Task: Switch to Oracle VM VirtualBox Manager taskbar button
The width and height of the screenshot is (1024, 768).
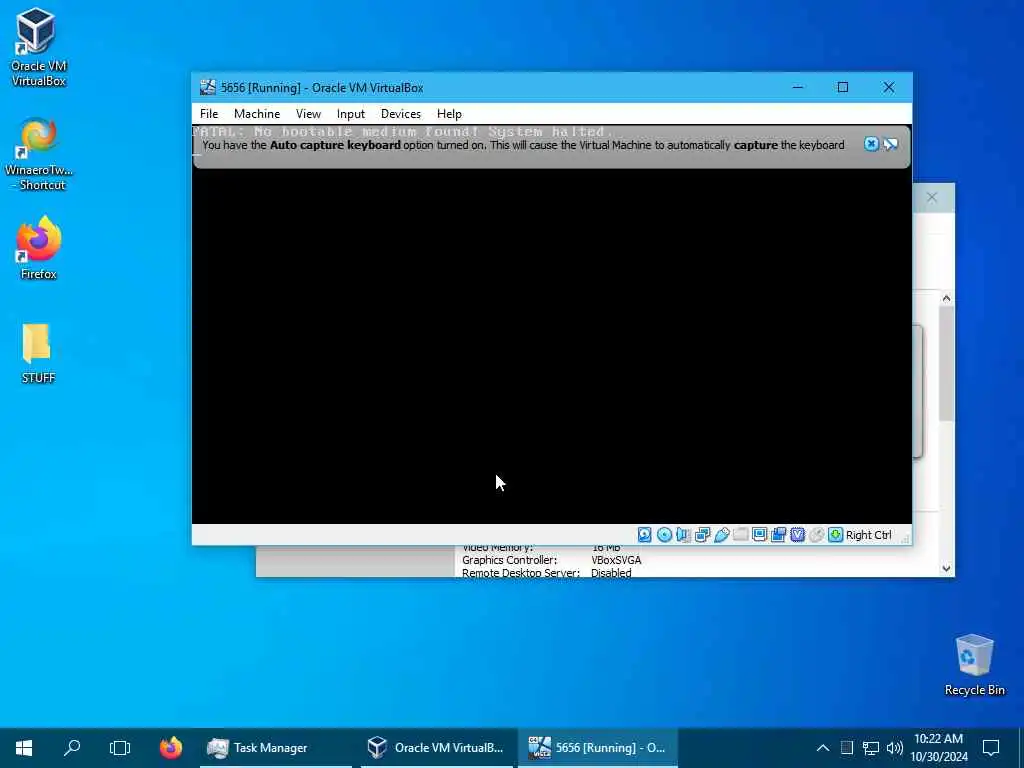Action: 436,747
